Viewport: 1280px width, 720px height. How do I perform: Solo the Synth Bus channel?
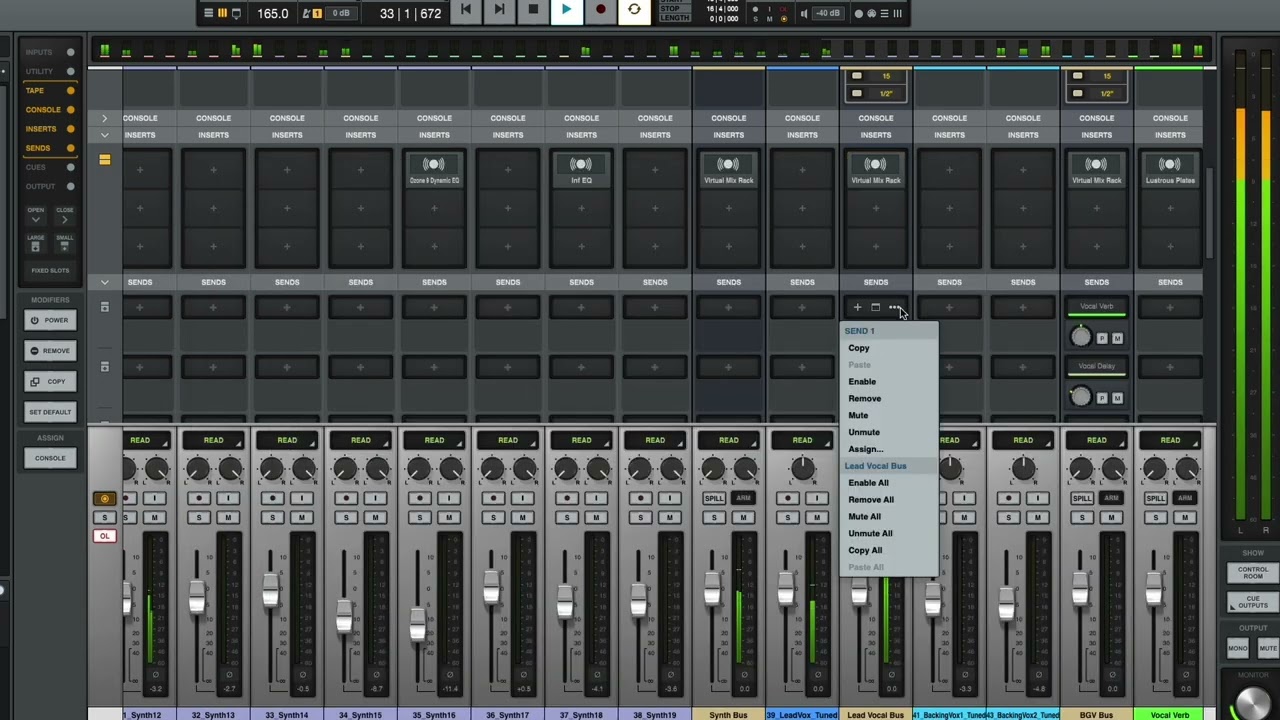point(713,517)
